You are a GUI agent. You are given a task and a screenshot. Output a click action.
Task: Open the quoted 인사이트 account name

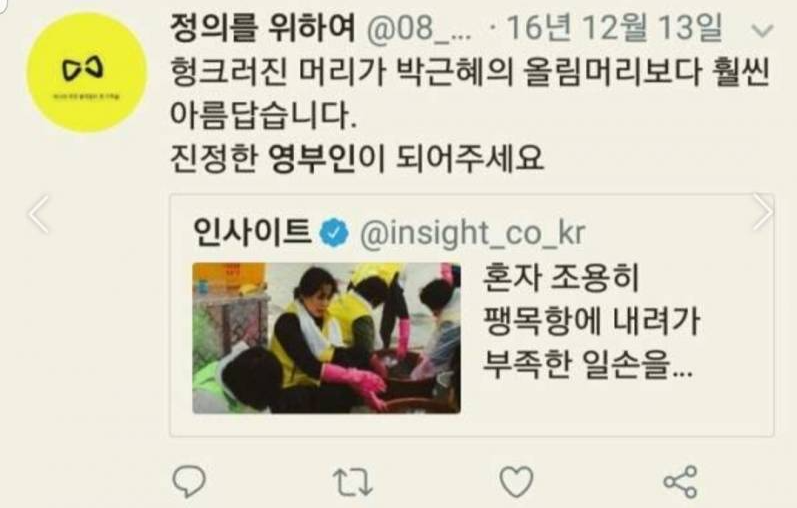(252, 231)
